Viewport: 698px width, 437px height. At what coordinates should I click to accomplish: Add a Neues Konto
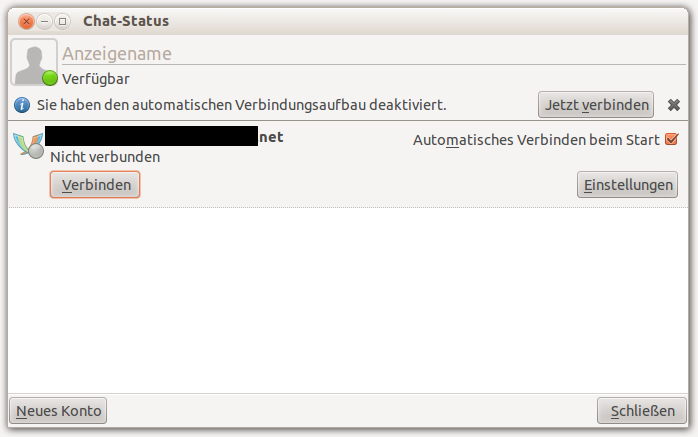click(58, 410)
